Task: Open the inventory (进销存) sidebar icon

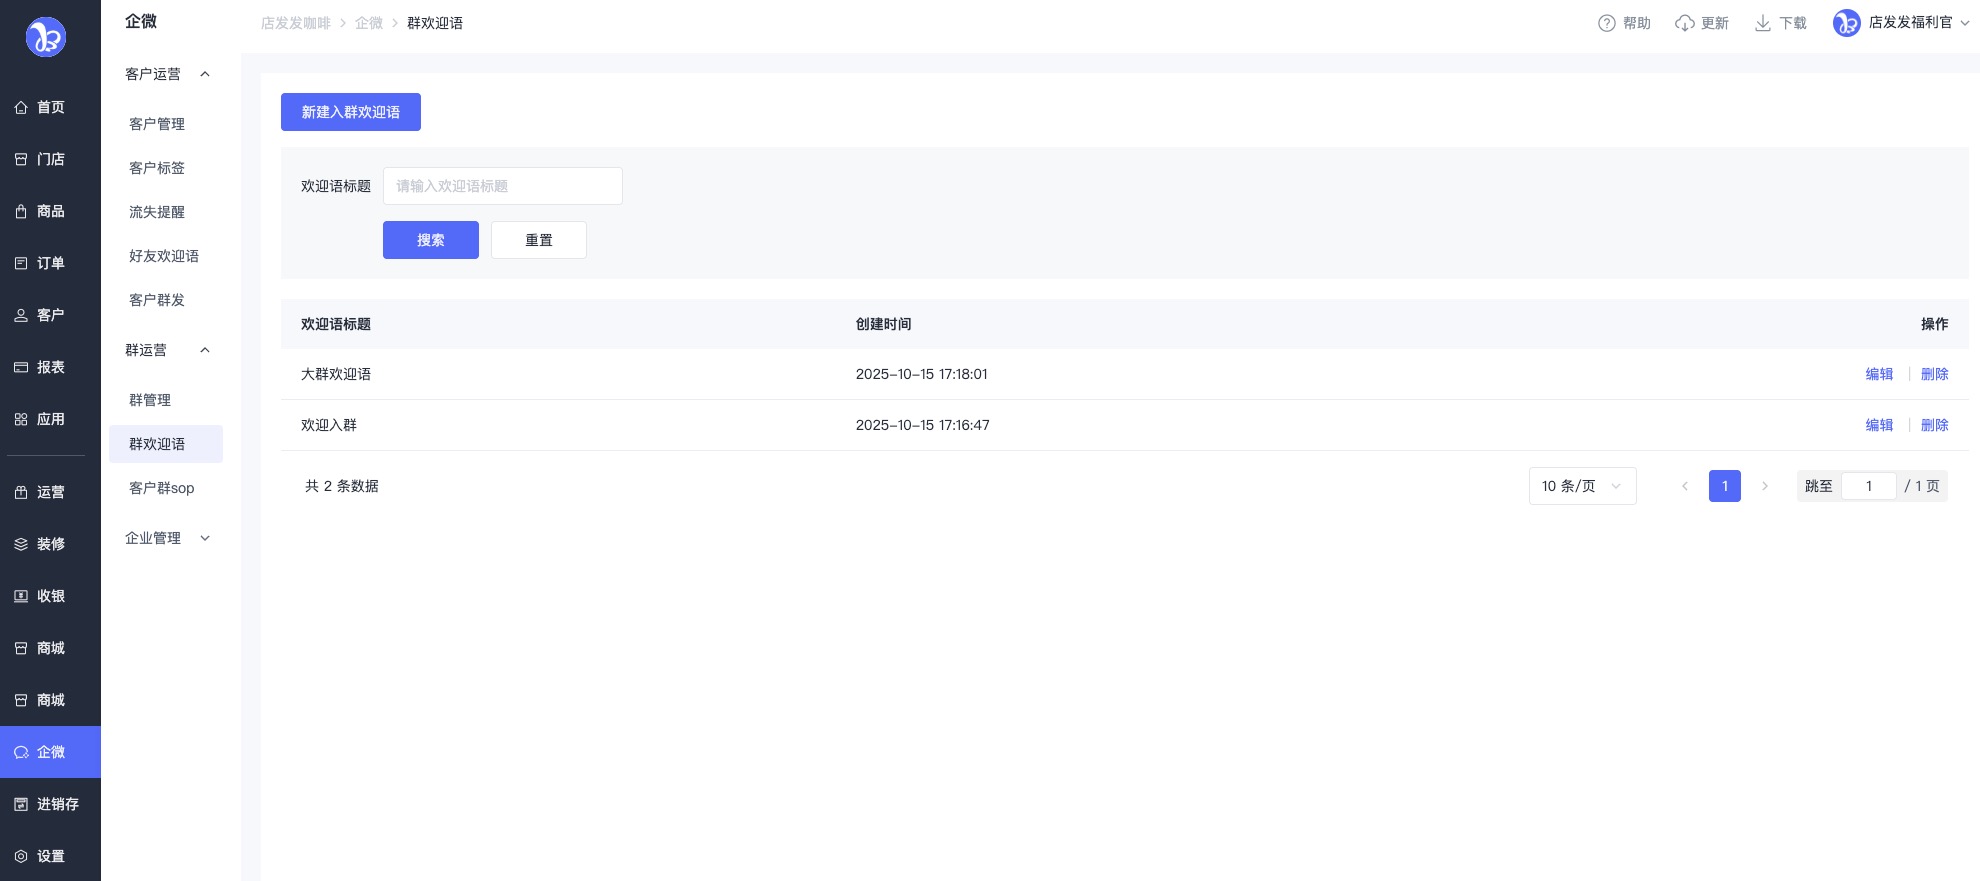Action: [21, 804]
